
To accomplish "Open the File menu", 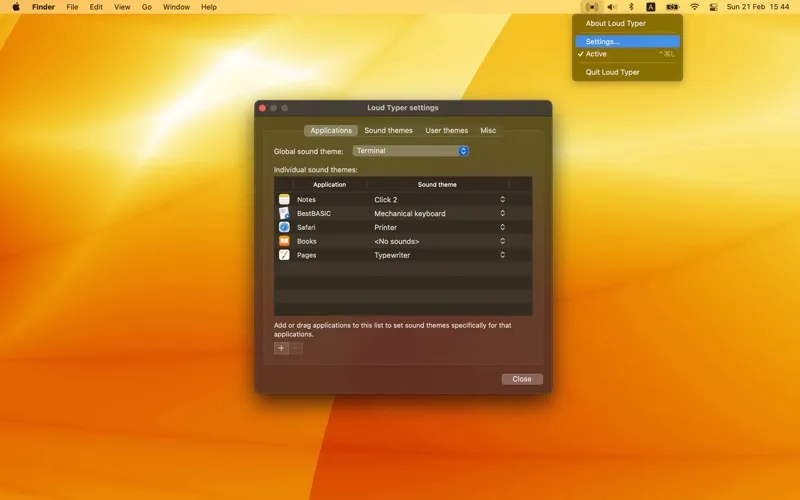I will coord(72,7).
